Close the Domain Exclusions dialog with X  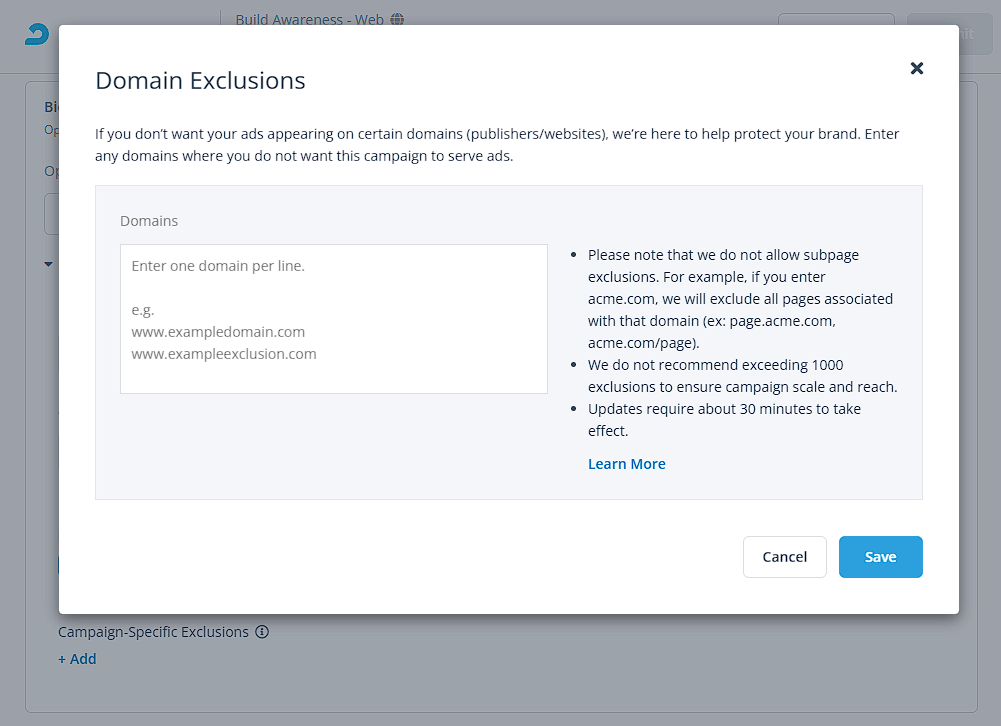[916, 68]
